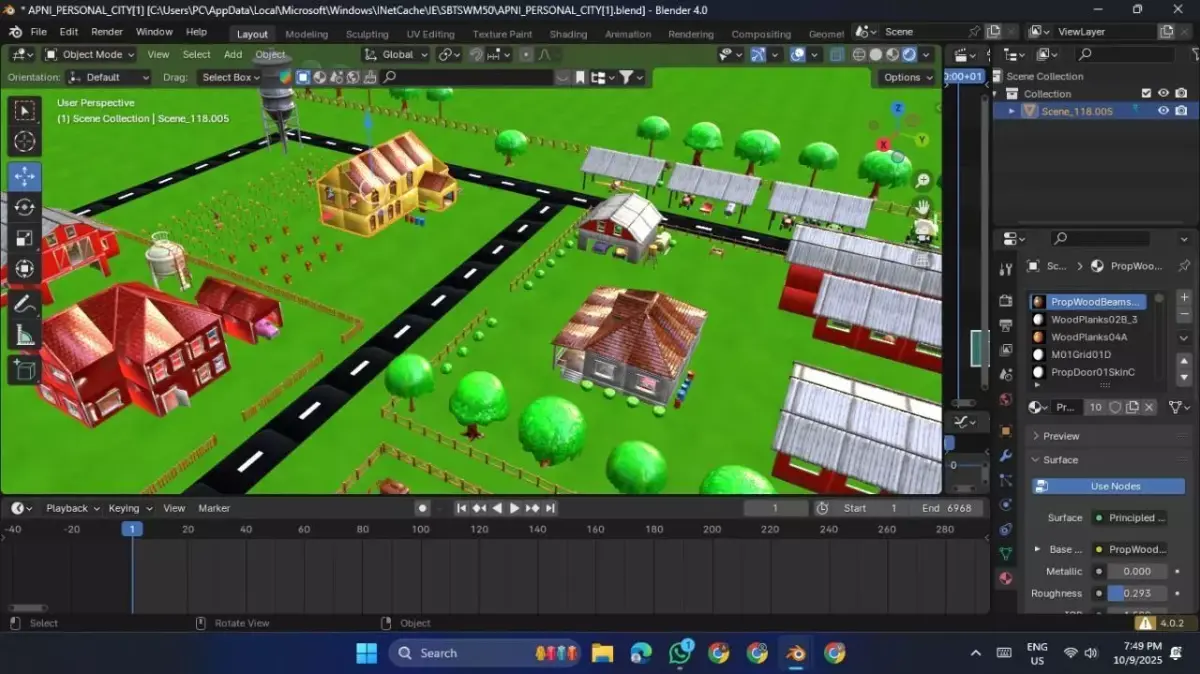Open the File menu

pos(38,32)
